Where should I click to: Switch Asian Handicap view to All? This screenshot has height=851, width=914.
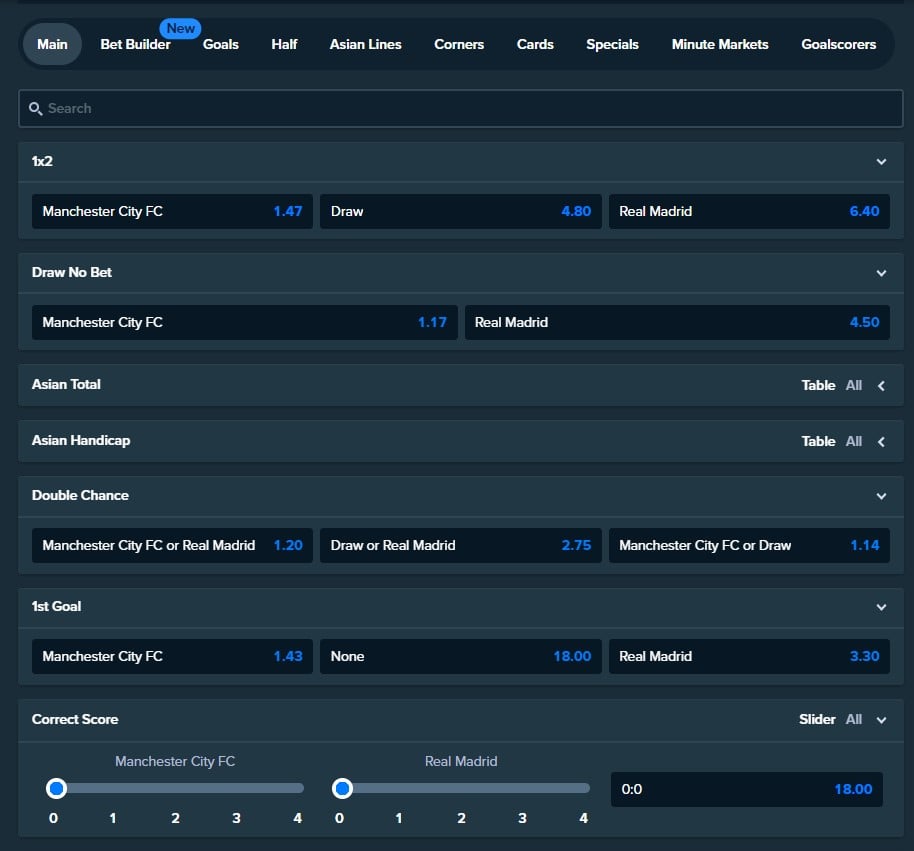point(853,441)
